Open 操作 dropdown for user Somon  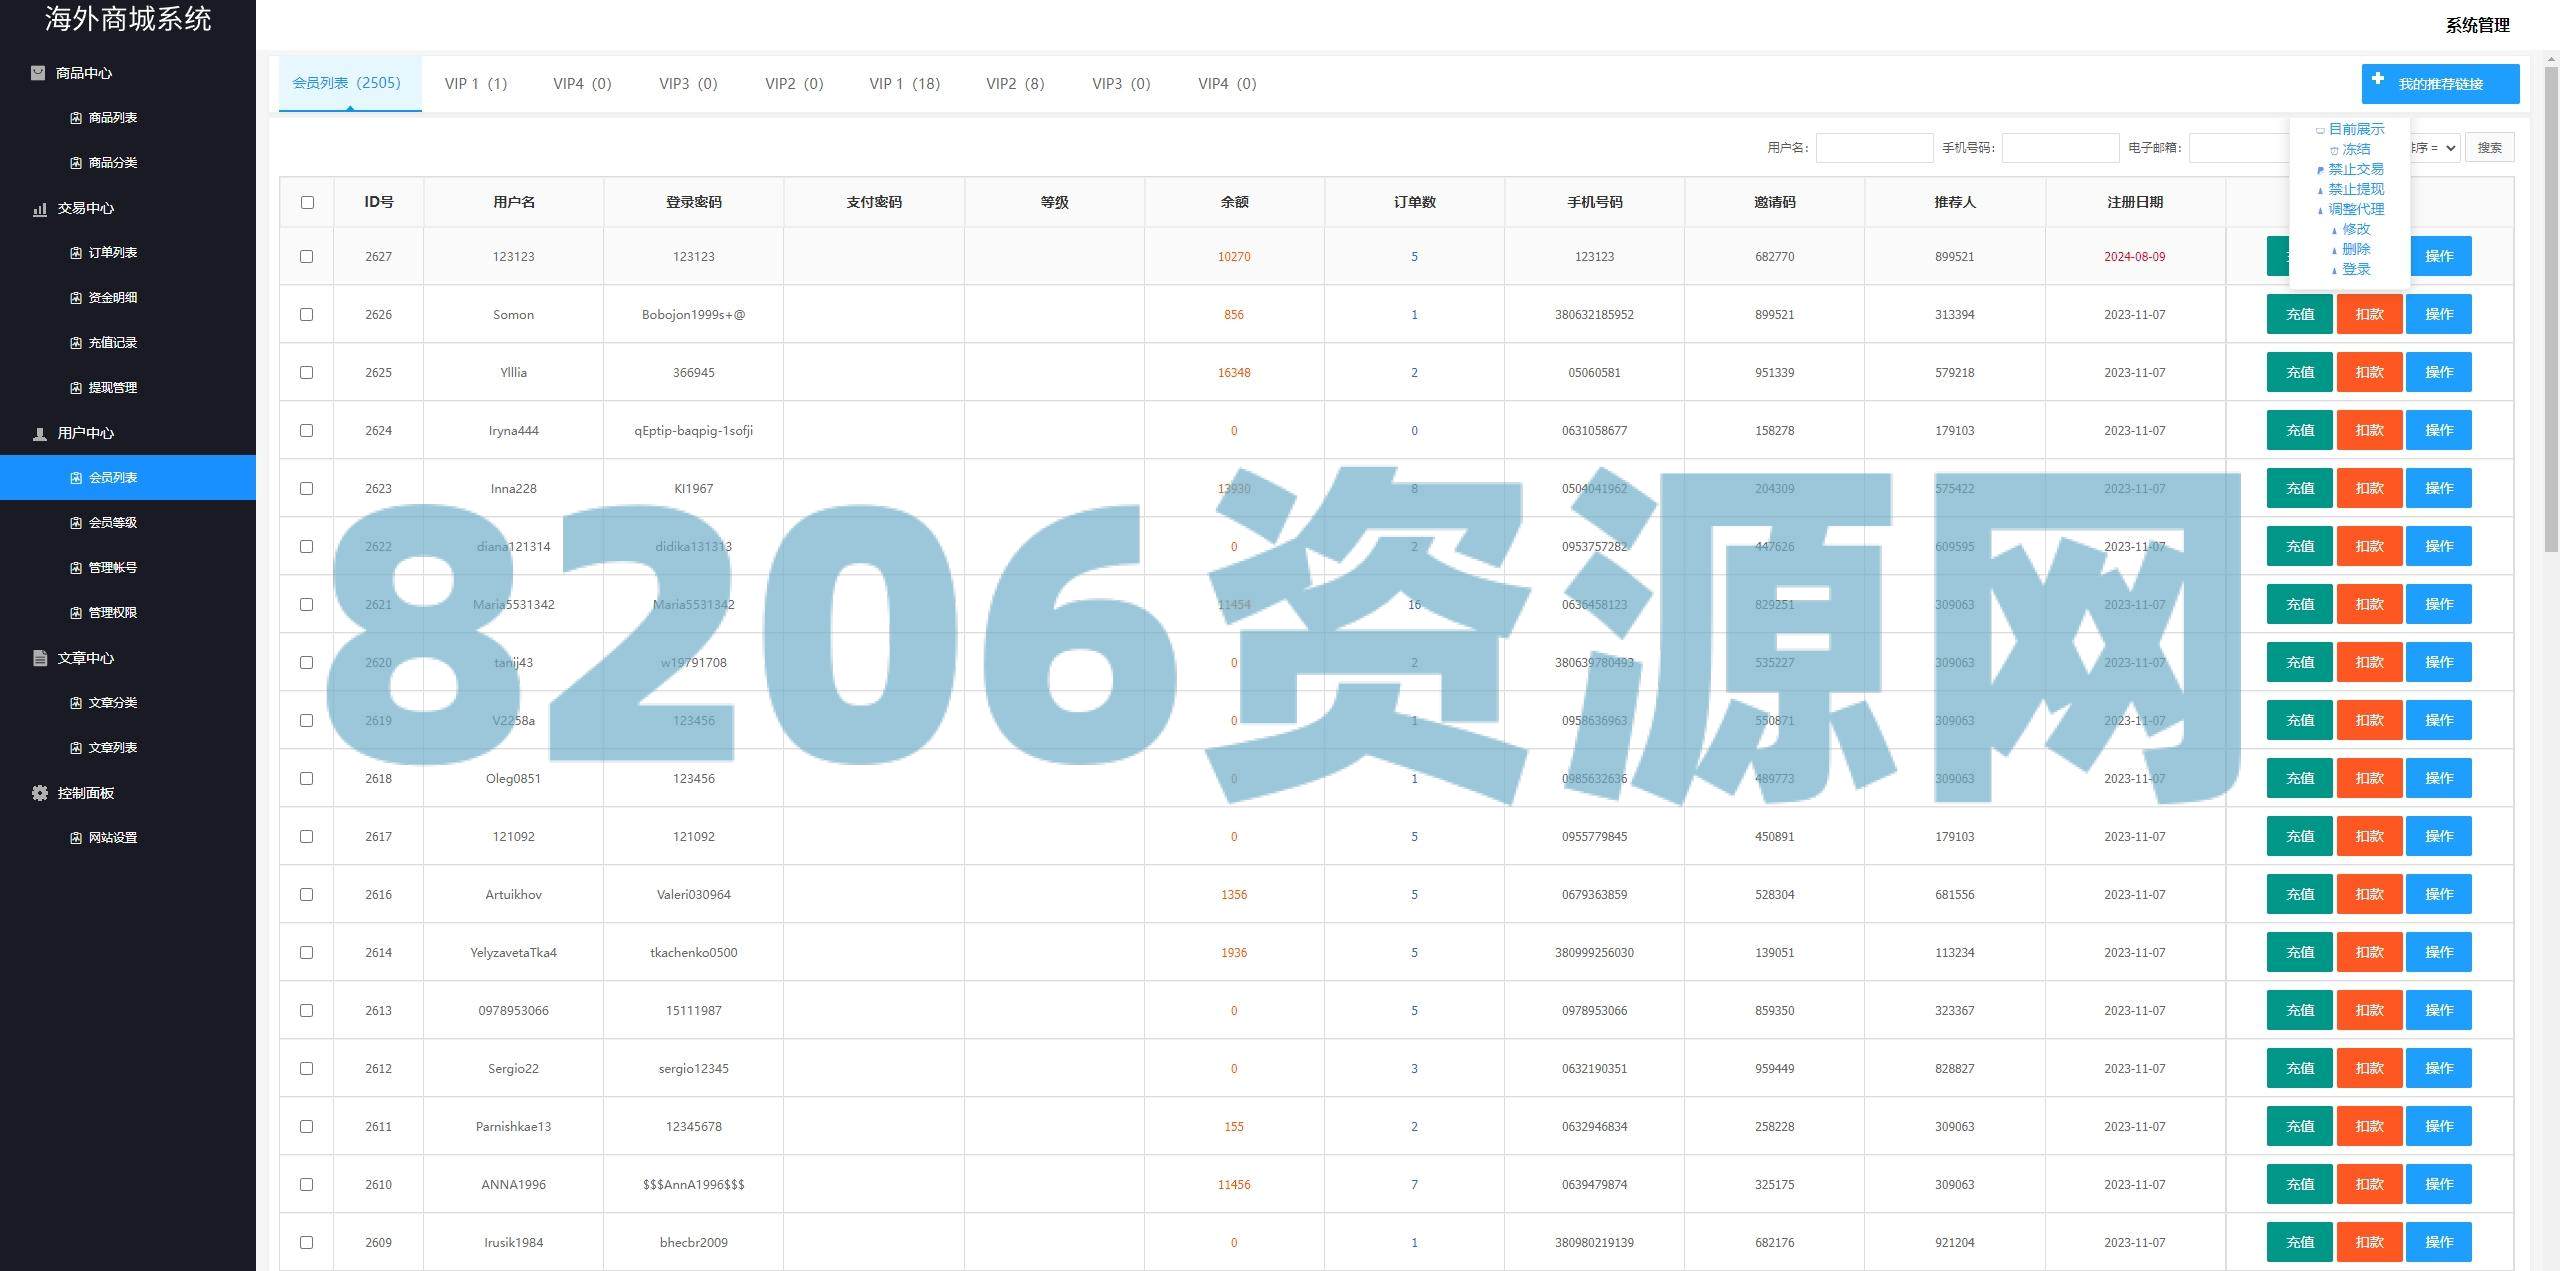click(2438, 315)
